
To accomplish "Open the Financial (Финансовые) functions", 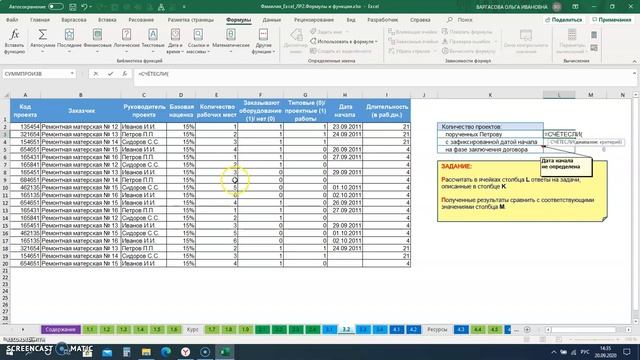I will [x=97, y=42].
